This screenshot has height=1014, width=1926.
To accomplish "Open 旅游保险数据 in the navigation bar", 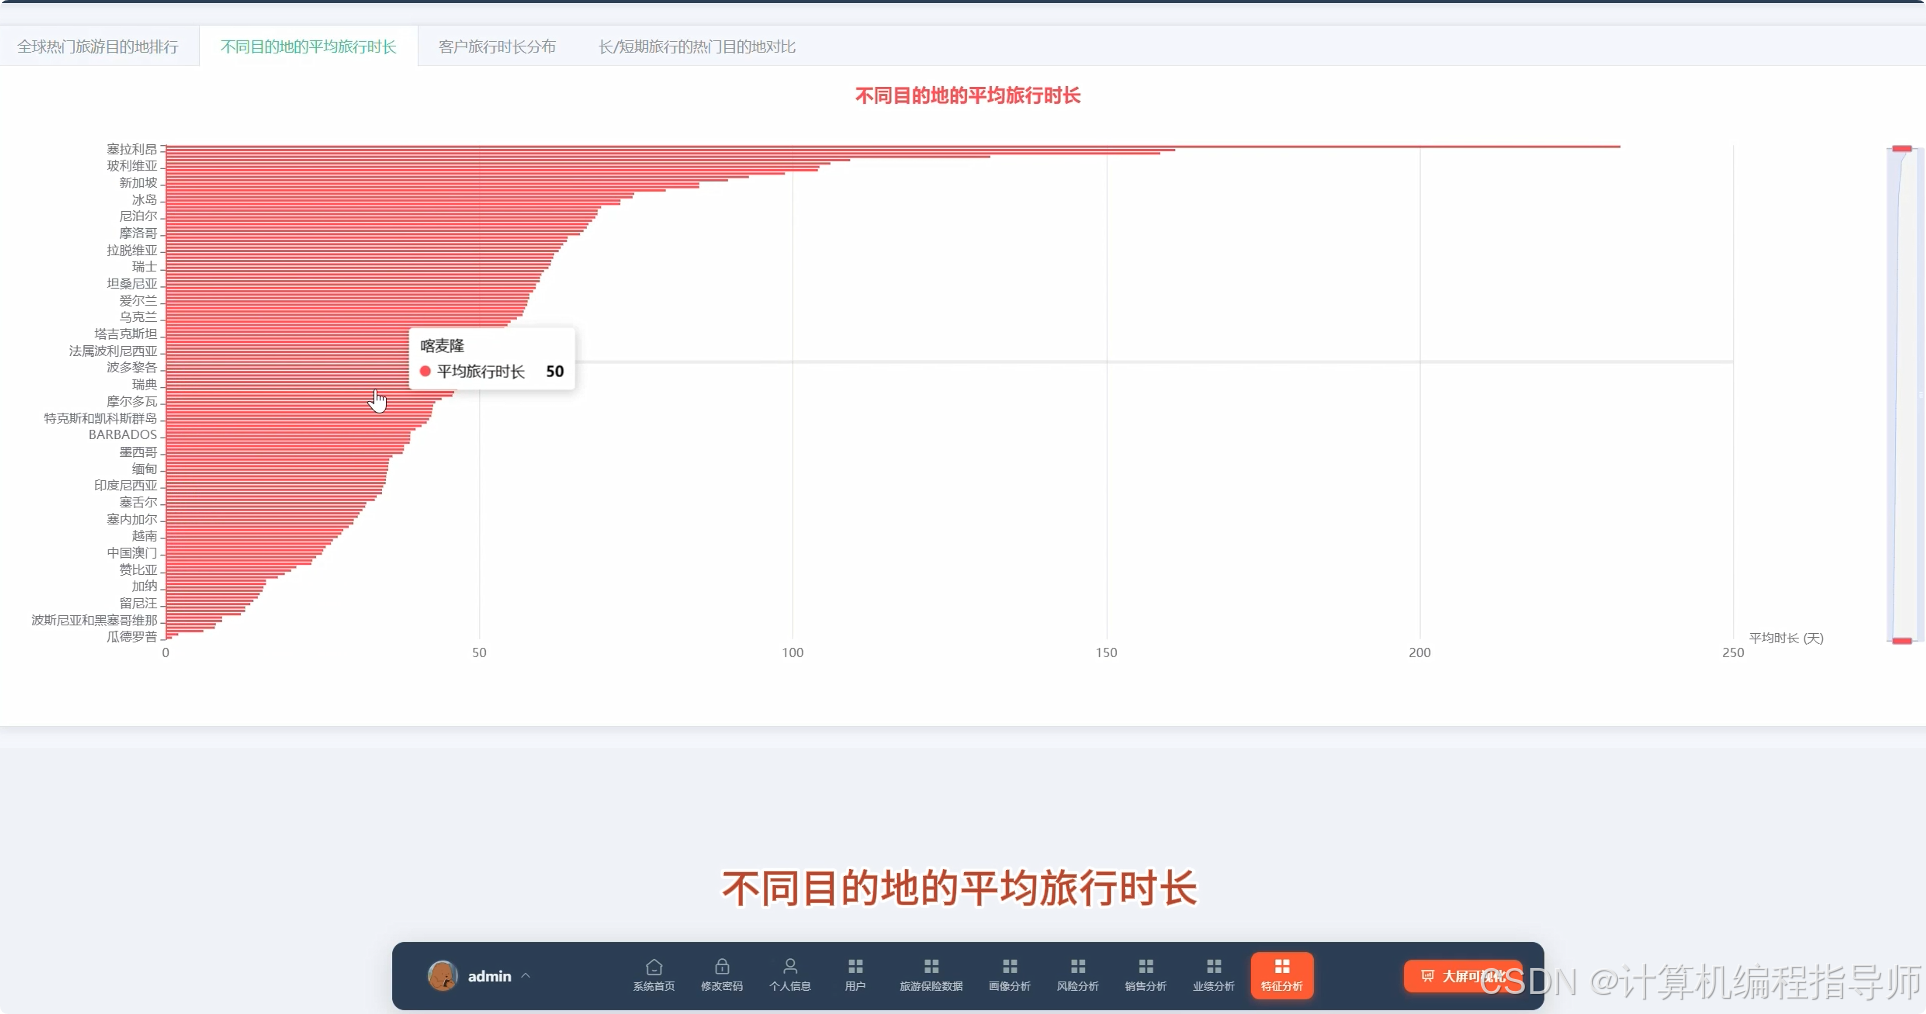I will (931, 975).
